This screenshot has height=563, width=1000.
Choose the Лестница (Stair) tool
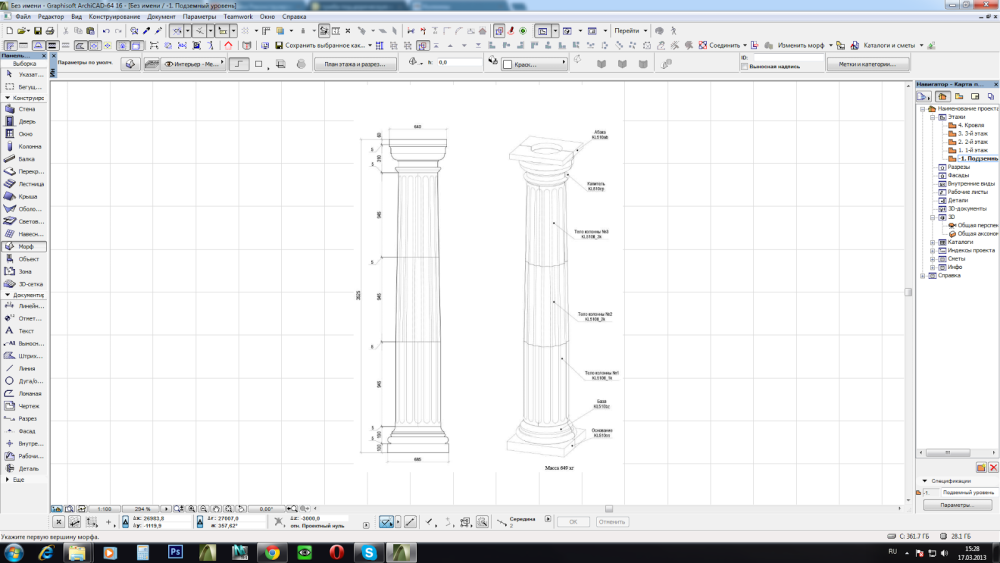(29, 184)
